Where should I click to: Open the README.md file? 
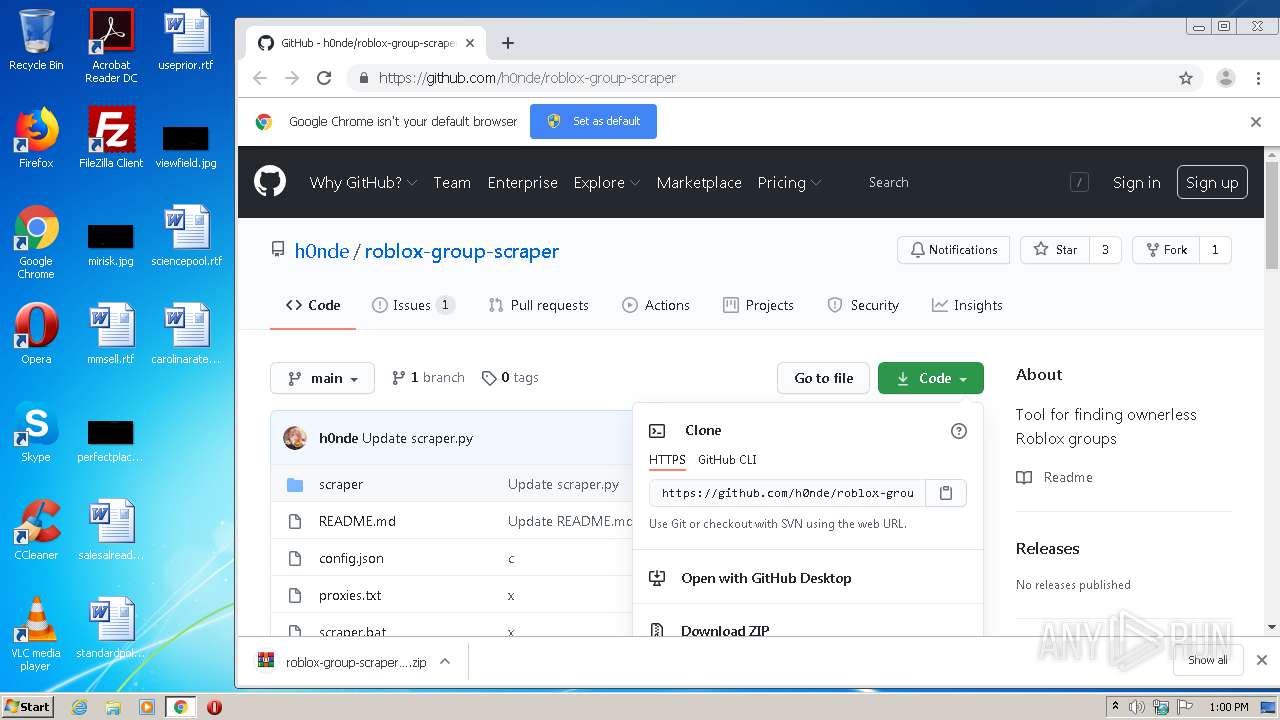(357, 521)
